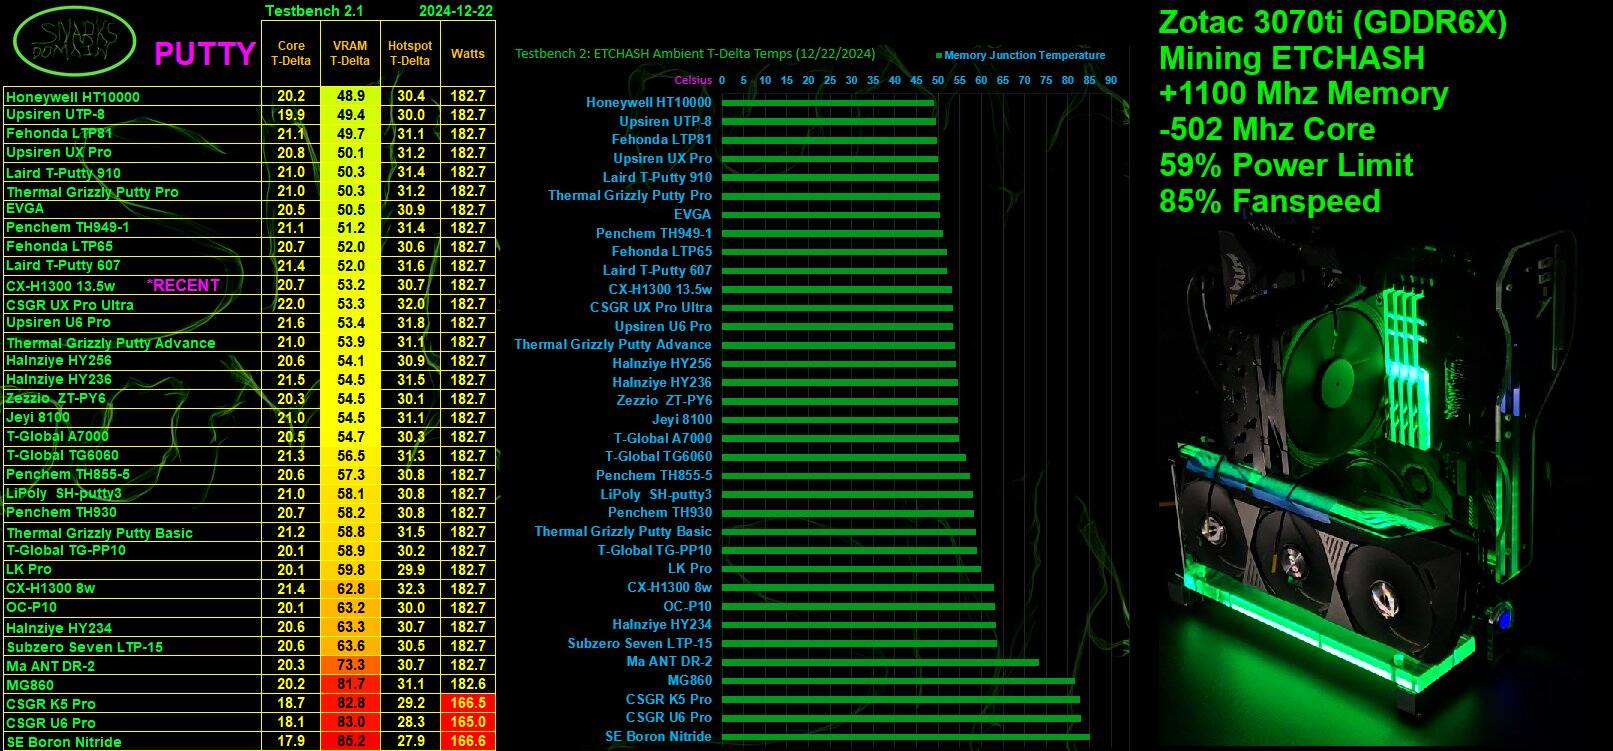Select Zezzio ZT-PY6 table row name

(56, 398)
